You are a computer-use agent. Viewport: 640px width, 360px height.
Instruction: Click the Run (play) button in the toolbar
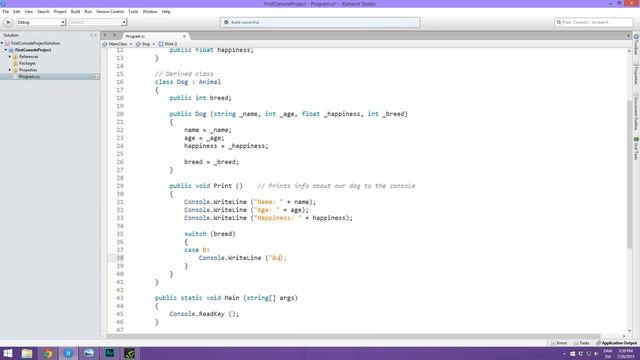coord(8,22)
